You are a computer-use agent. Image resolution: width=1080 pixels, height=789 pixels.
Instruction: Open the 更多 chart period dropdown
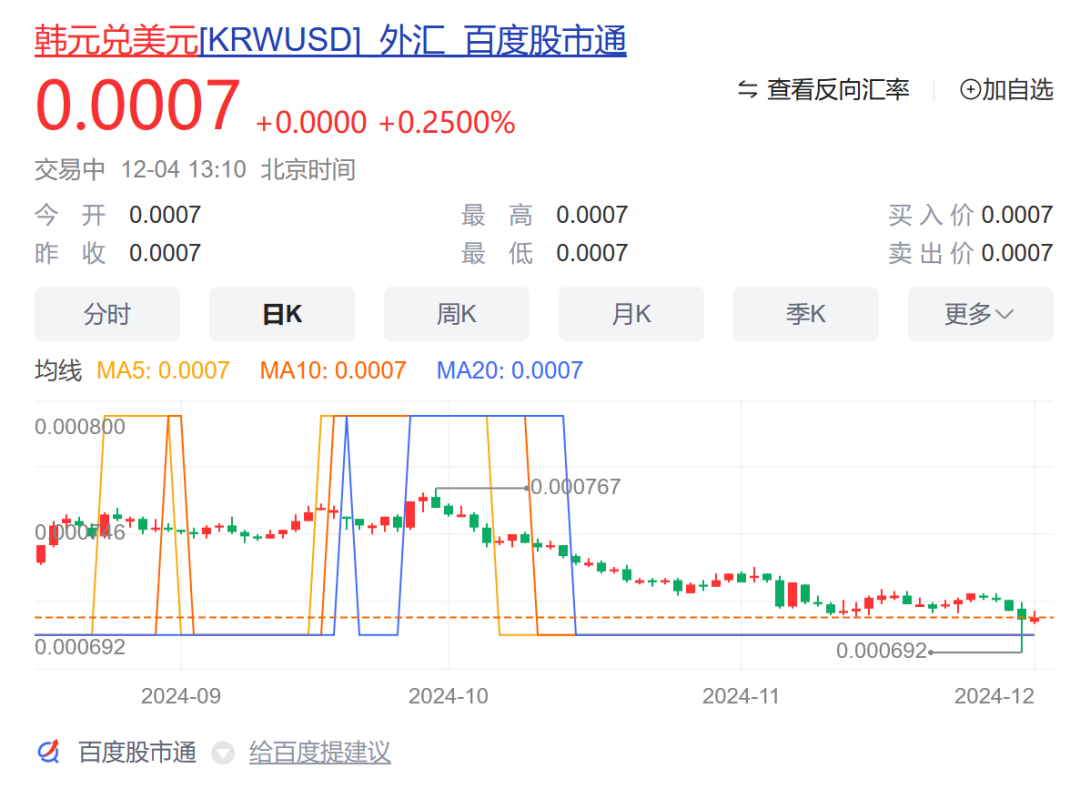(980, 314)
